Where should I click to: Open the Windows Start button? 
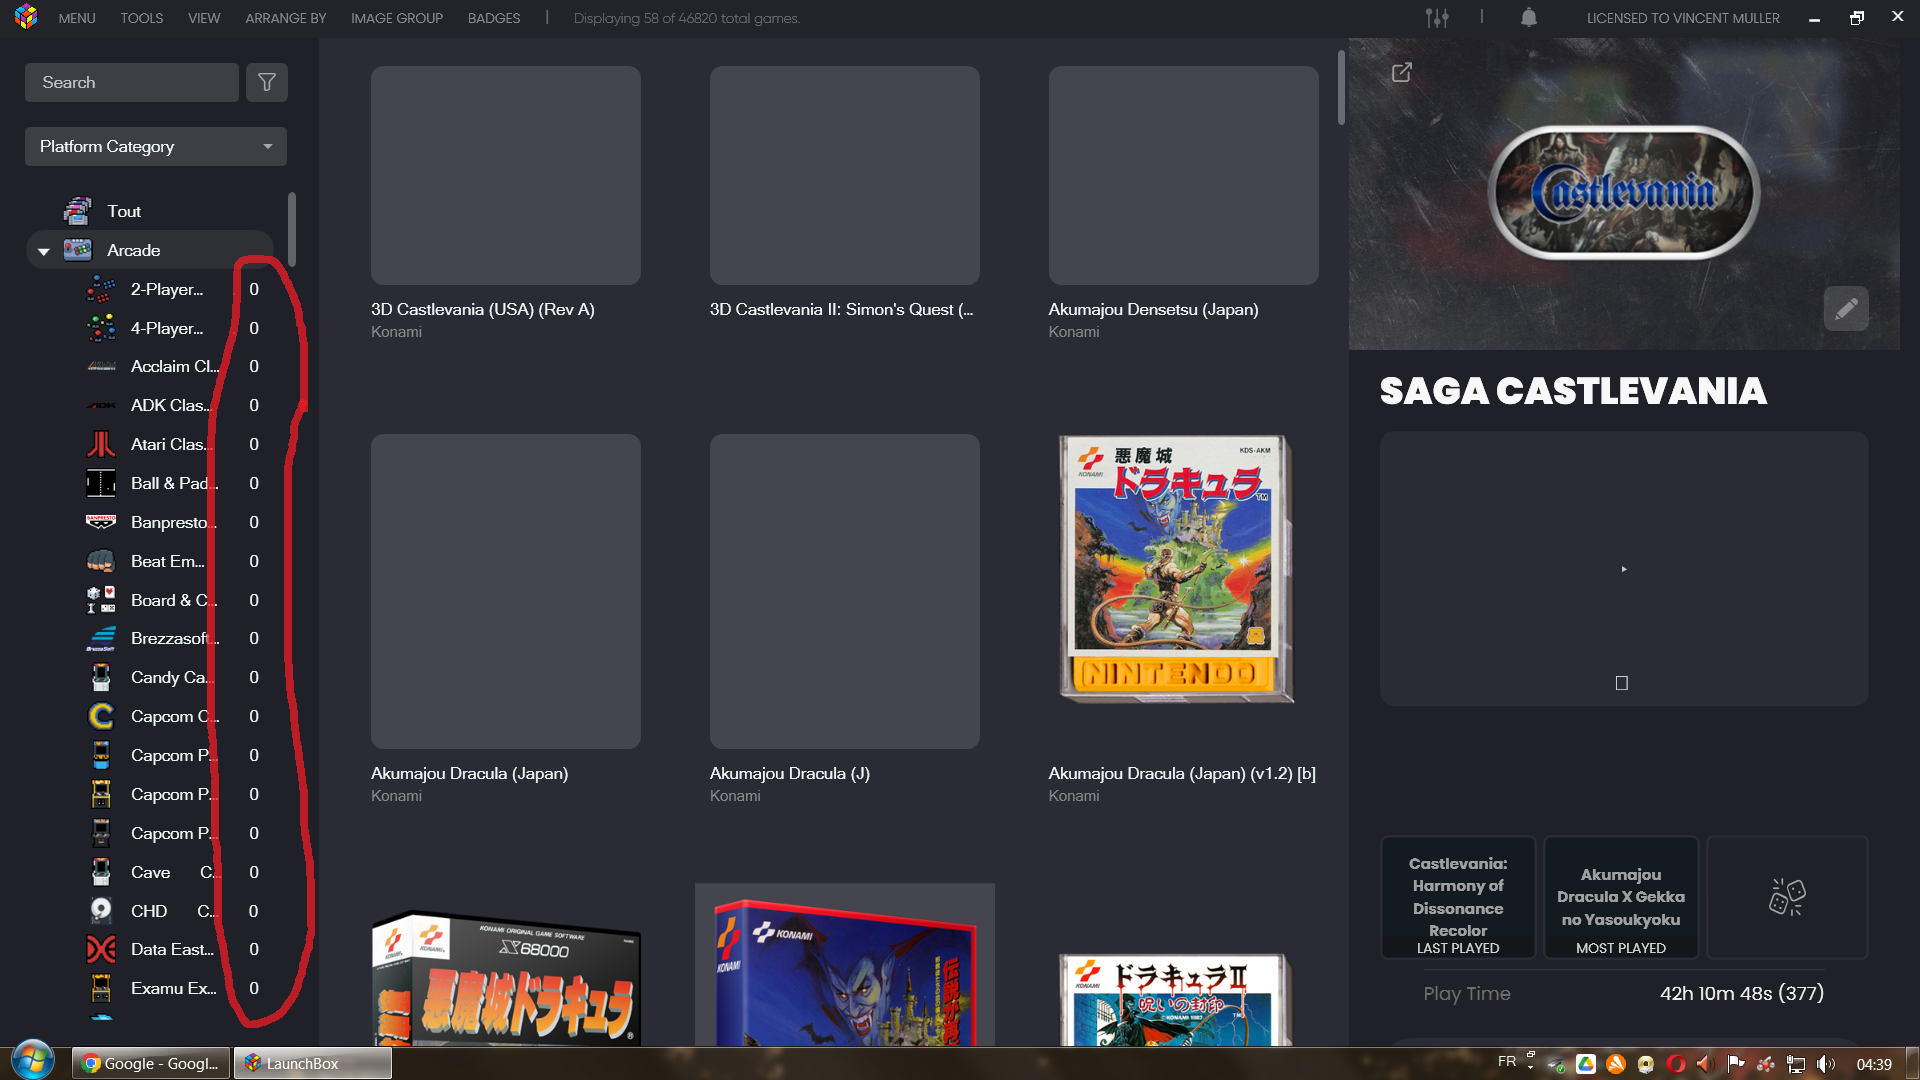[x=32, y=1060]
